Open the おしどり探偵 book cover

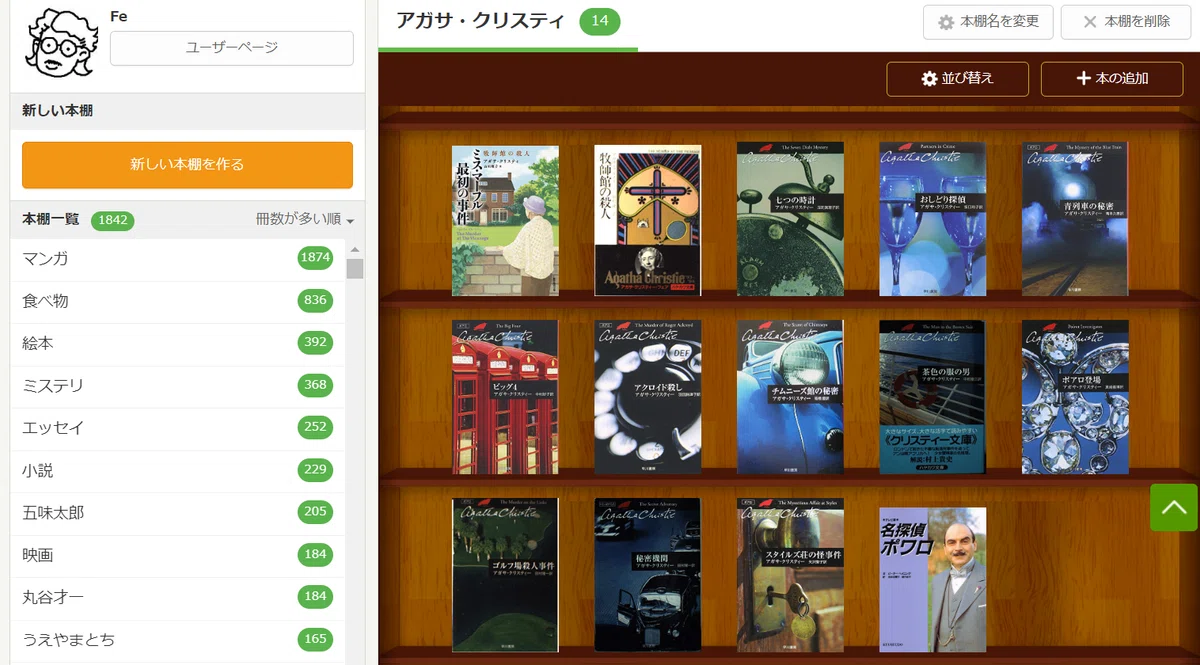[x=933, y=219]
